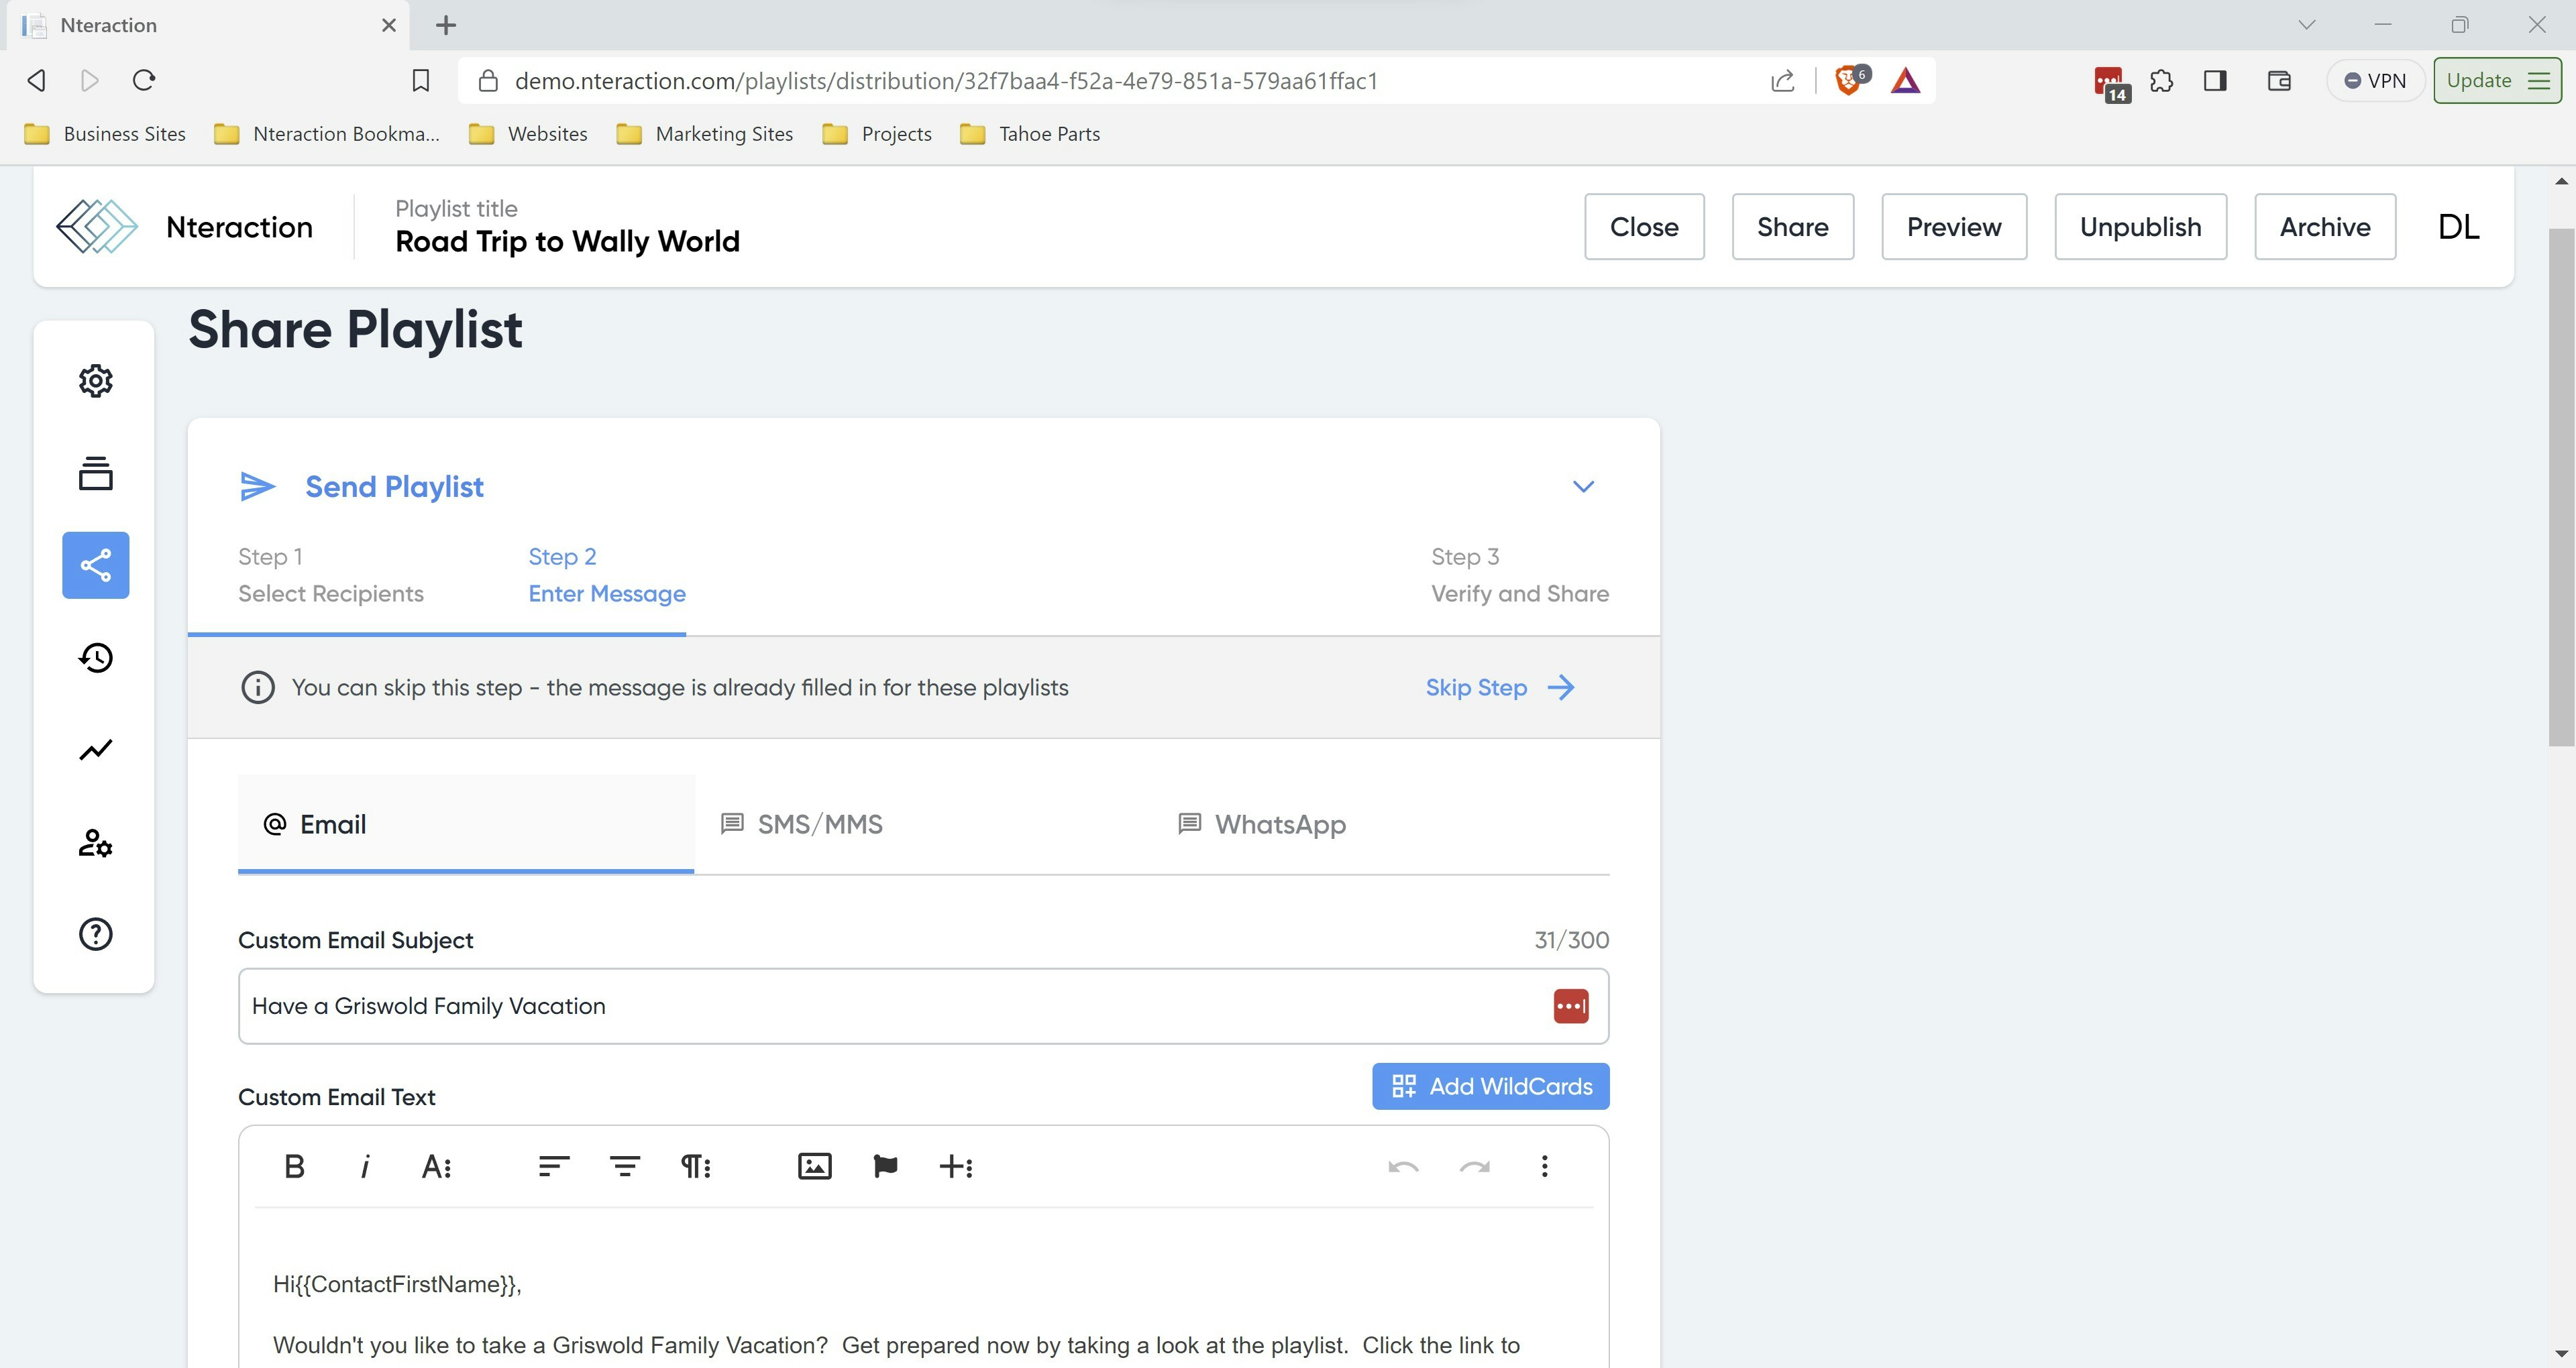Open the browser extensions puzzle icon

2161,80
